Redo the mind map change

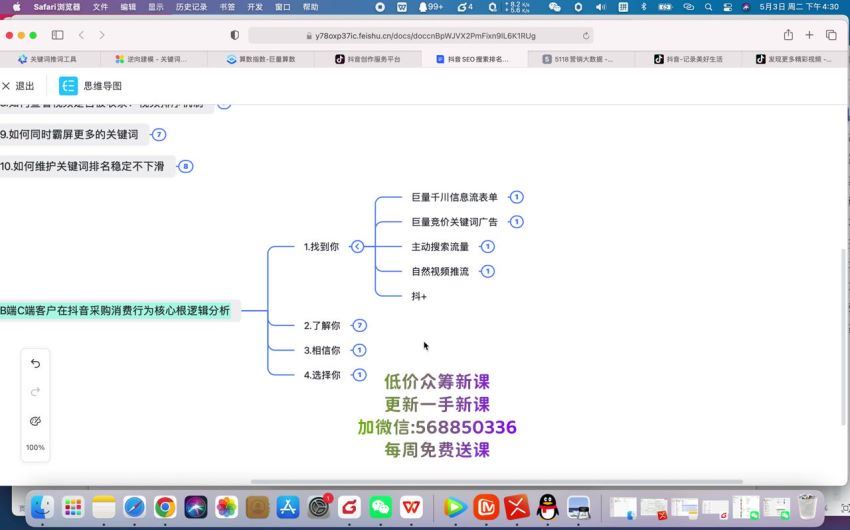(35, 392)
